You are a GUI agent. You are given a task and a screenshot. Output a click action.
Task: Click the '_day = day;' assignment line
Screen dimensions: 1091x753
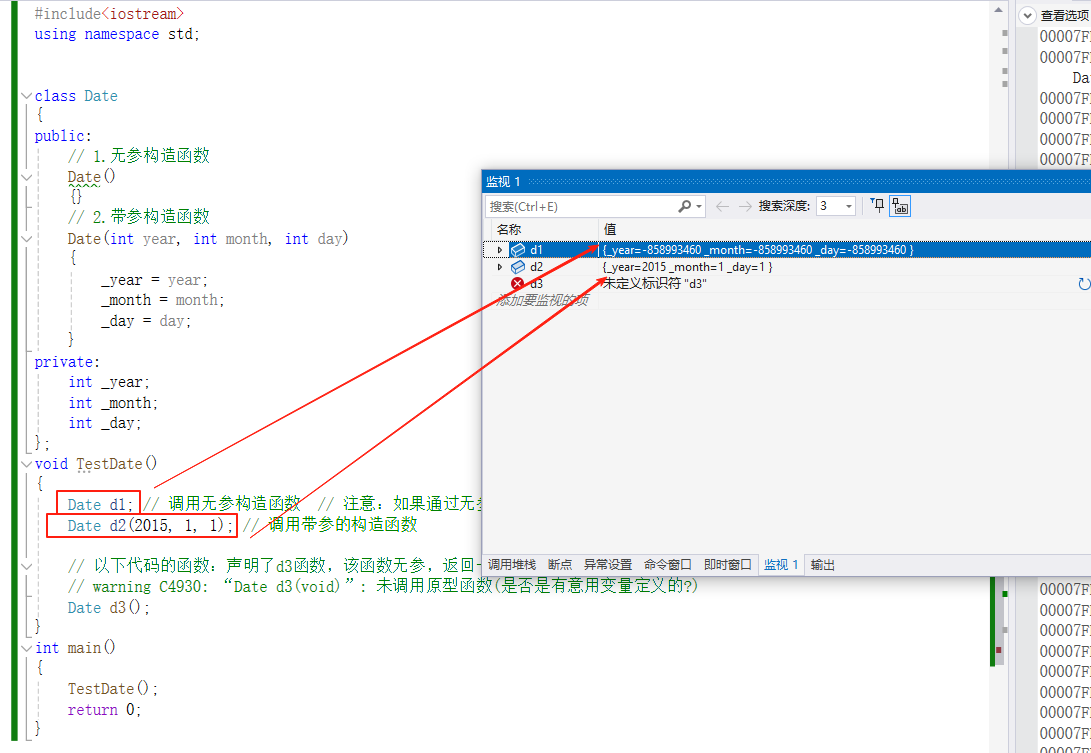tap(145, 321)
